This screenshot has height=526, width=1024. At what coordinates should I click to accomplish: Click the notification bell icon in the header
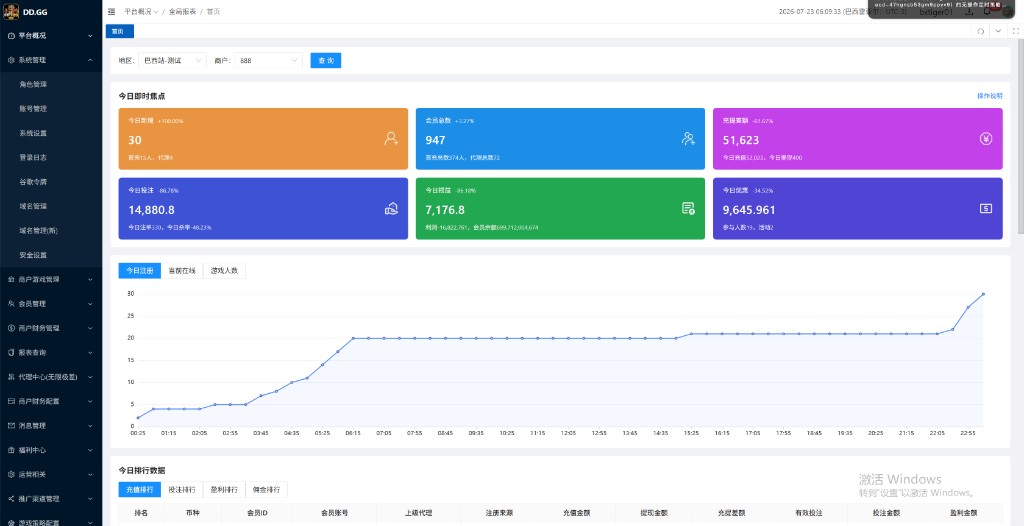point(987,12)
